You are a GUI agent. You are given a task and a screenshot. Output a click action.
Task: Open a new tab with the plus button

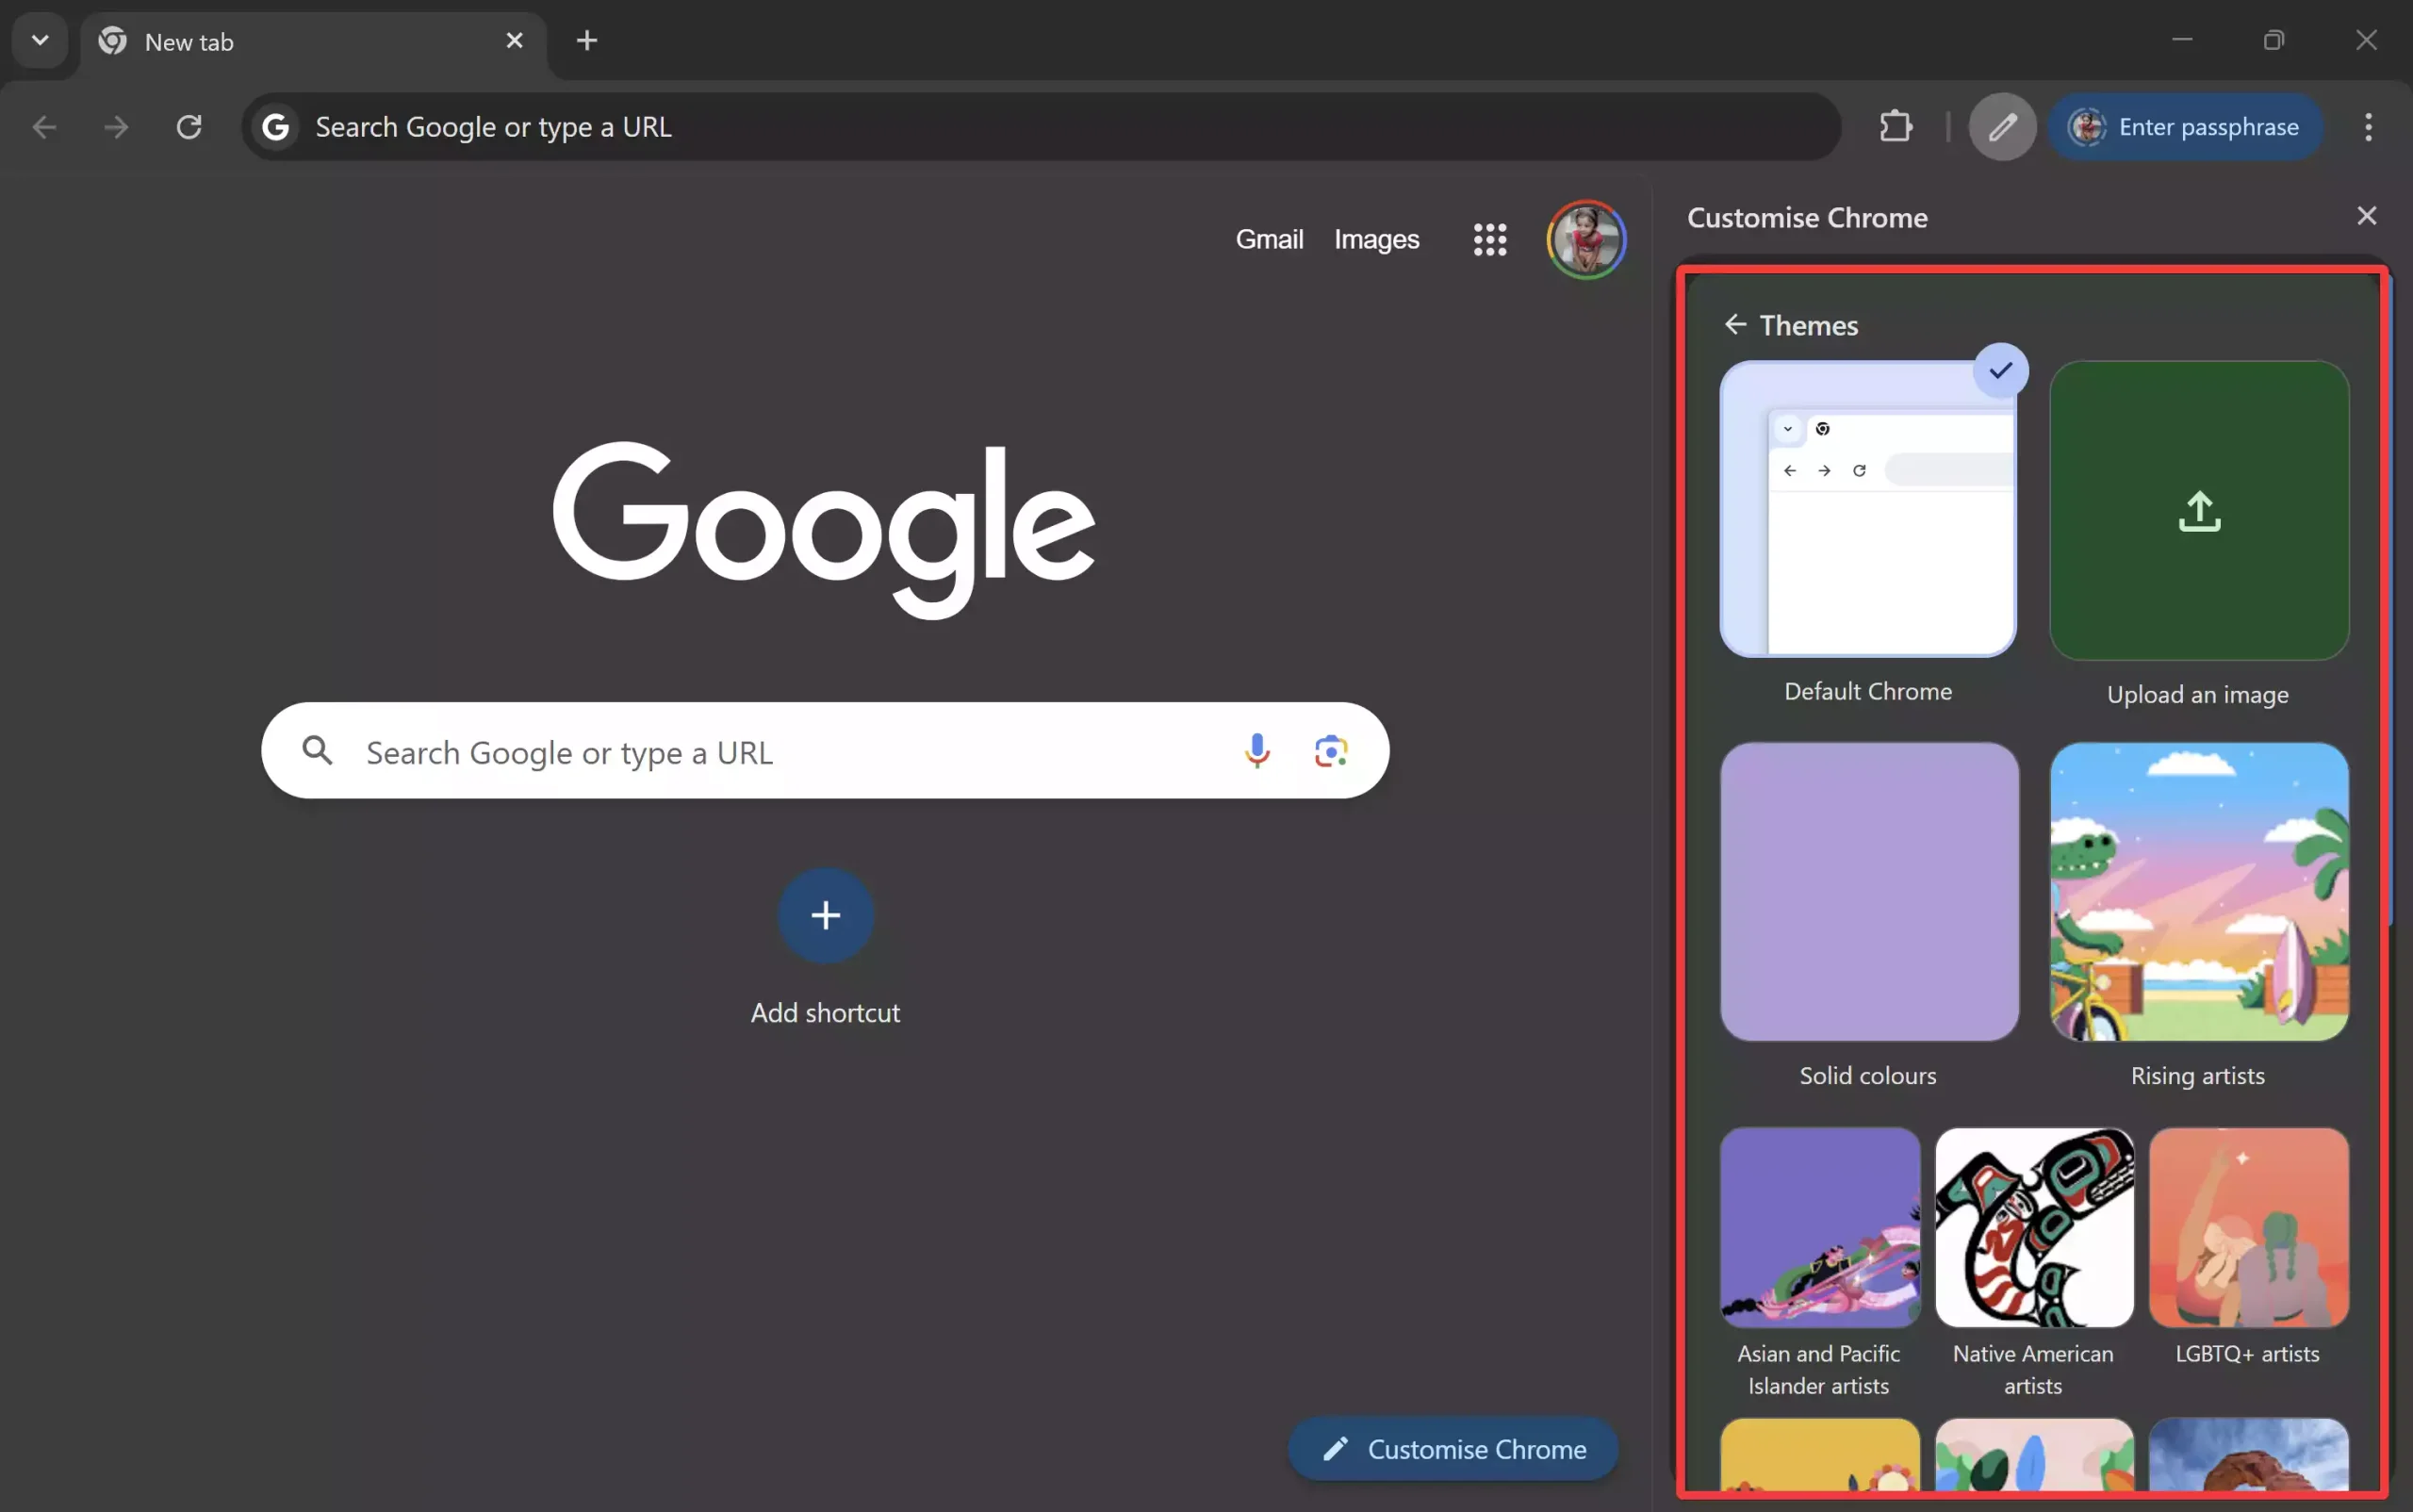pos(587,41)
